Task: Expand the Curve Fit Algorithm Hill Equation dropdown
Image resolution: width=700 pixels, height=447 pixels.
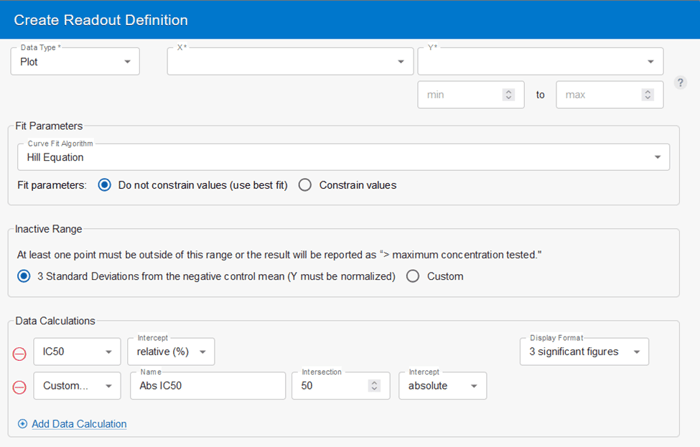Action: click(343, 157)
